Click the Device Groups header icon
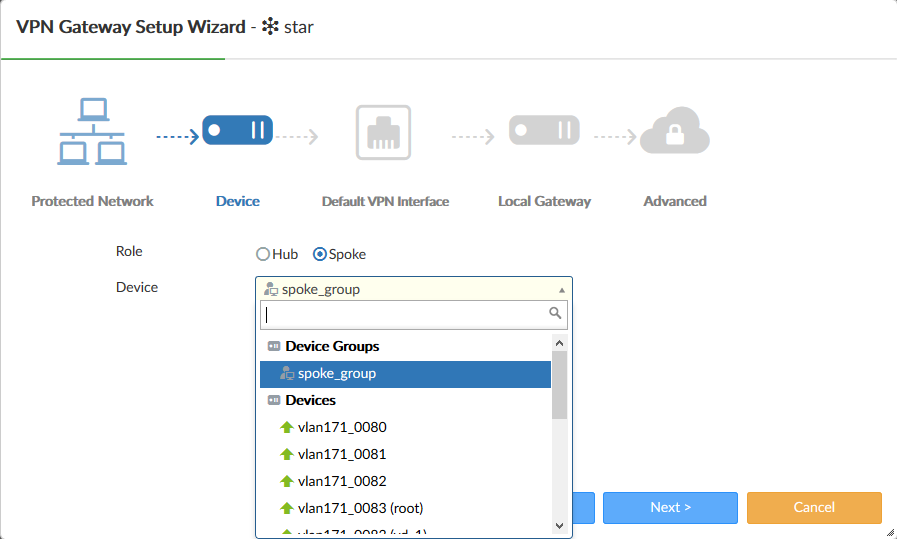 (274, 346)
